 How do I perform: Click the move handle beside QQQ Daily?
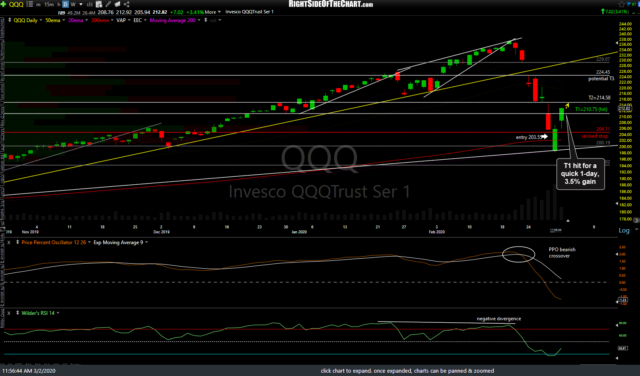[9, 20]
